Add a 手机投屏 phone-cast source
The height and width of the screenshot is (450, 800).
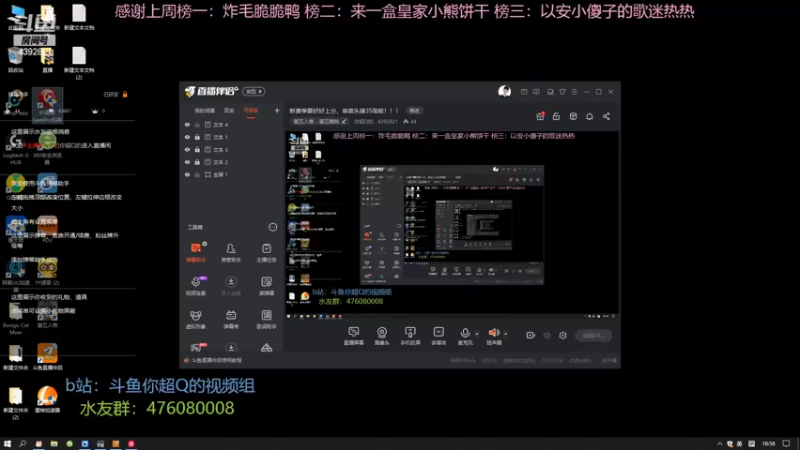(410, 336)
